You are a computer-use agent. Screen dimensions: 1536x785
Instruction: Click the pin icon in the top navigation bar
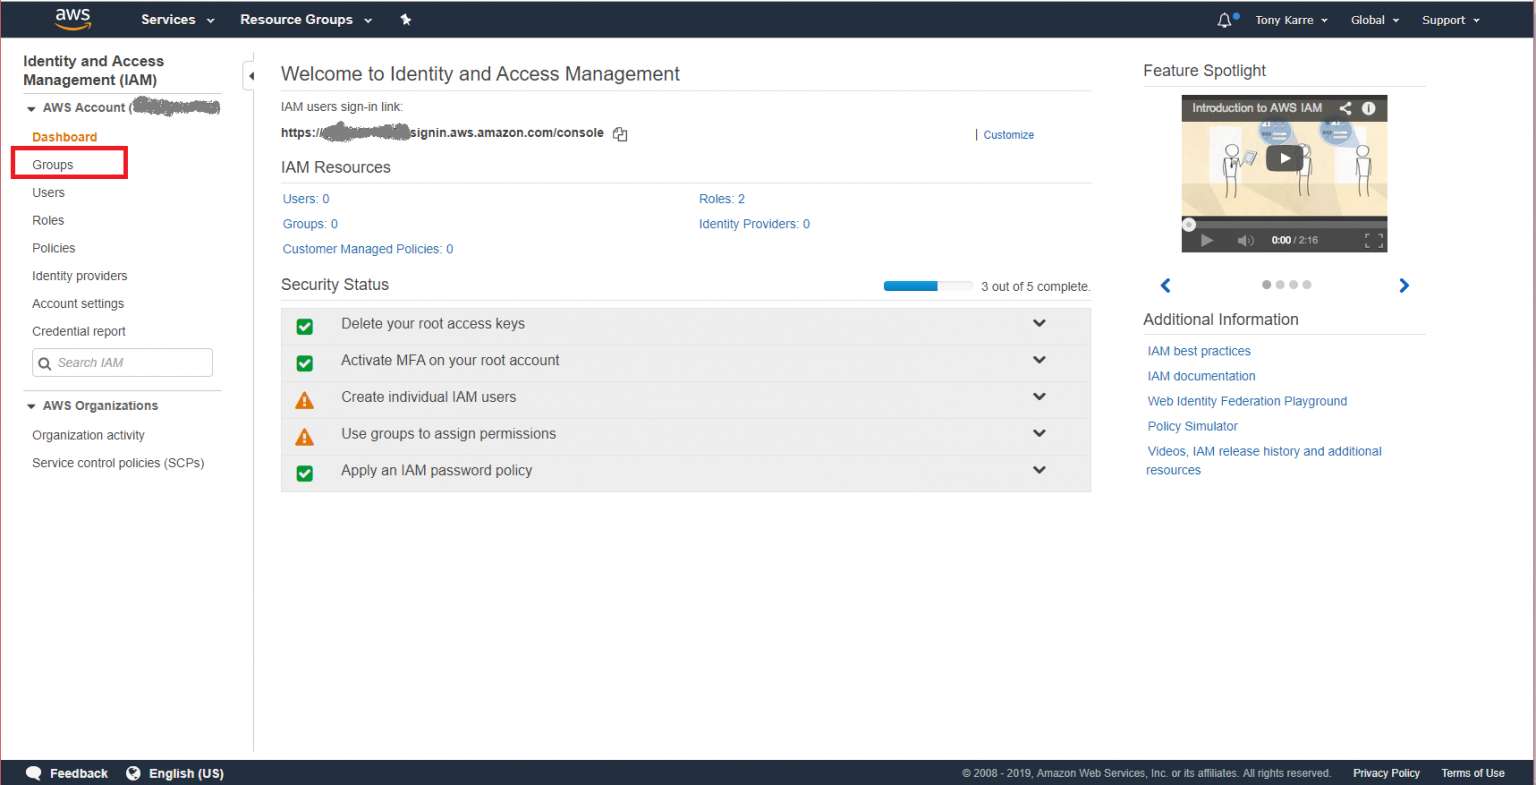point(404,19)
